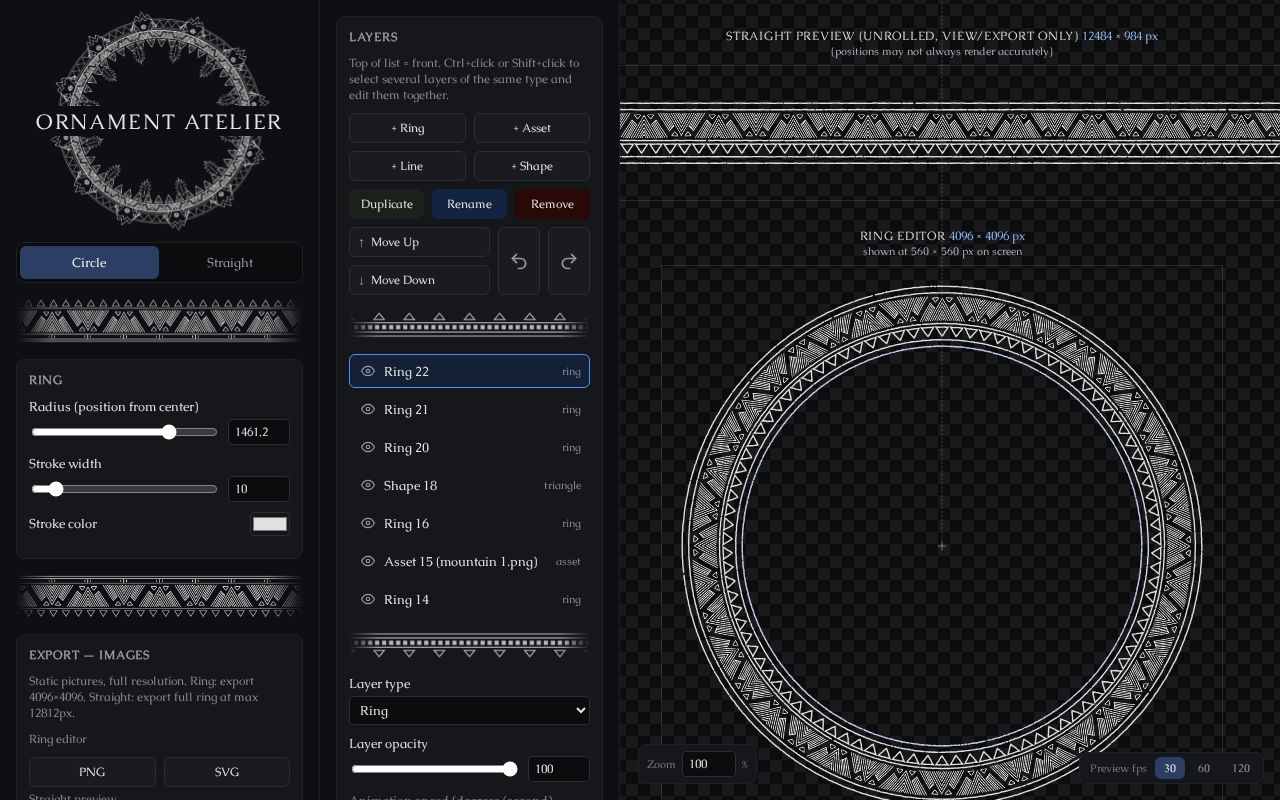Image resolution: width=1280 pixels, height=800 pixels.
Task: Set preview fps to 30
Action: point(1170,768)
